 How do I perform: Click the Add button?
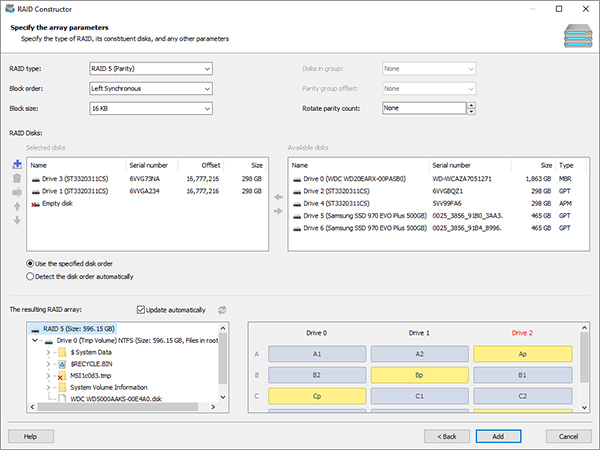coord(498,436)
